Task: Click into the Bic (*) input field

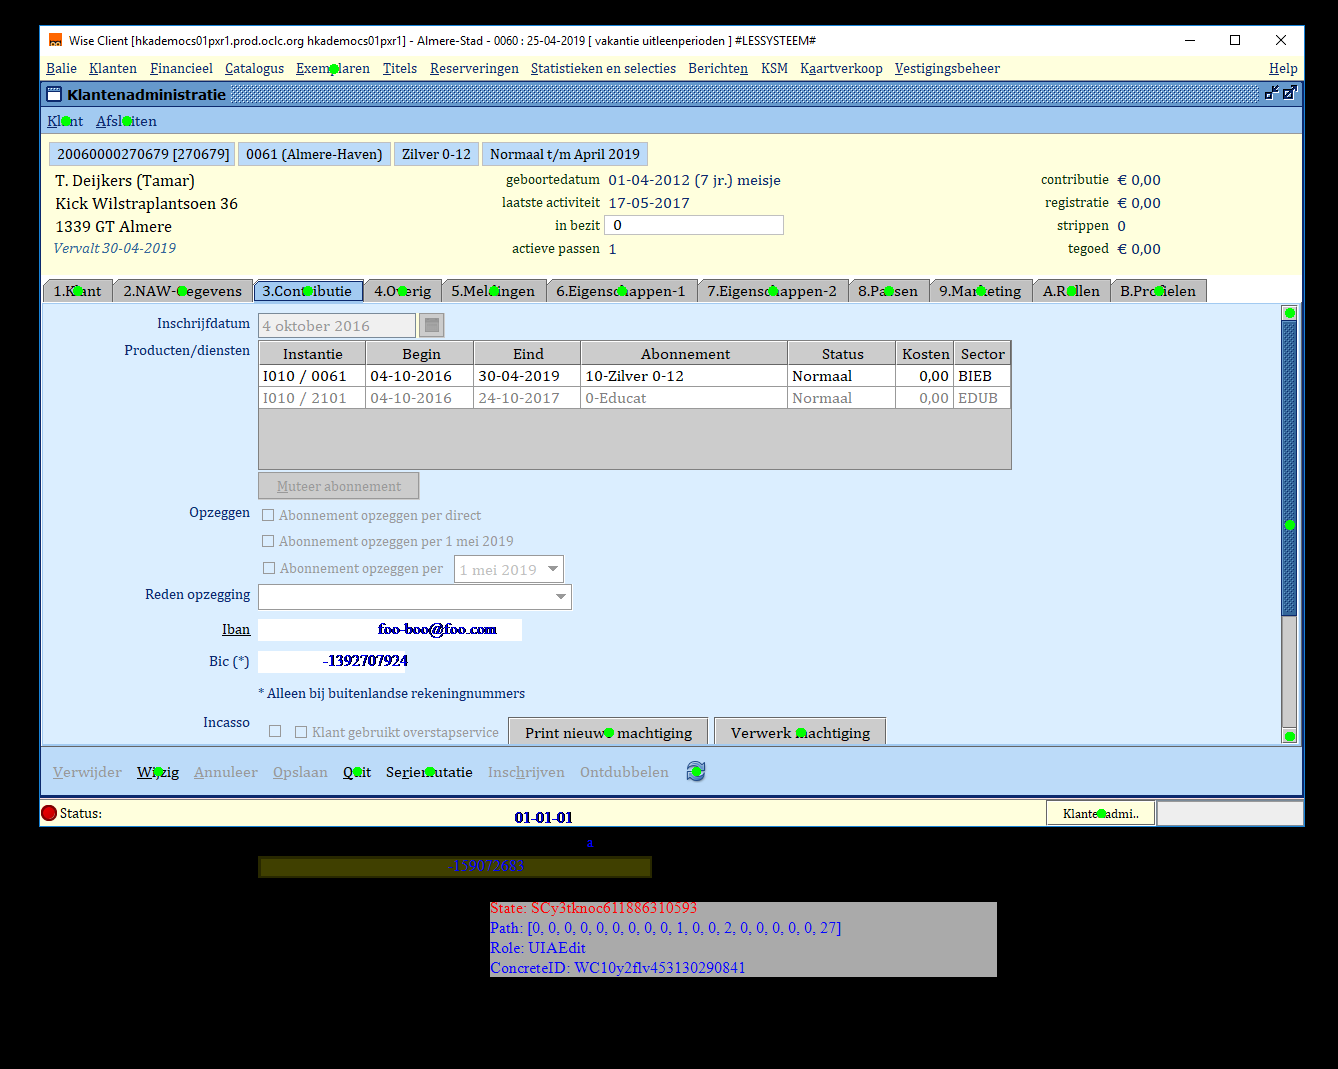Action: click(x=333, y=661)
